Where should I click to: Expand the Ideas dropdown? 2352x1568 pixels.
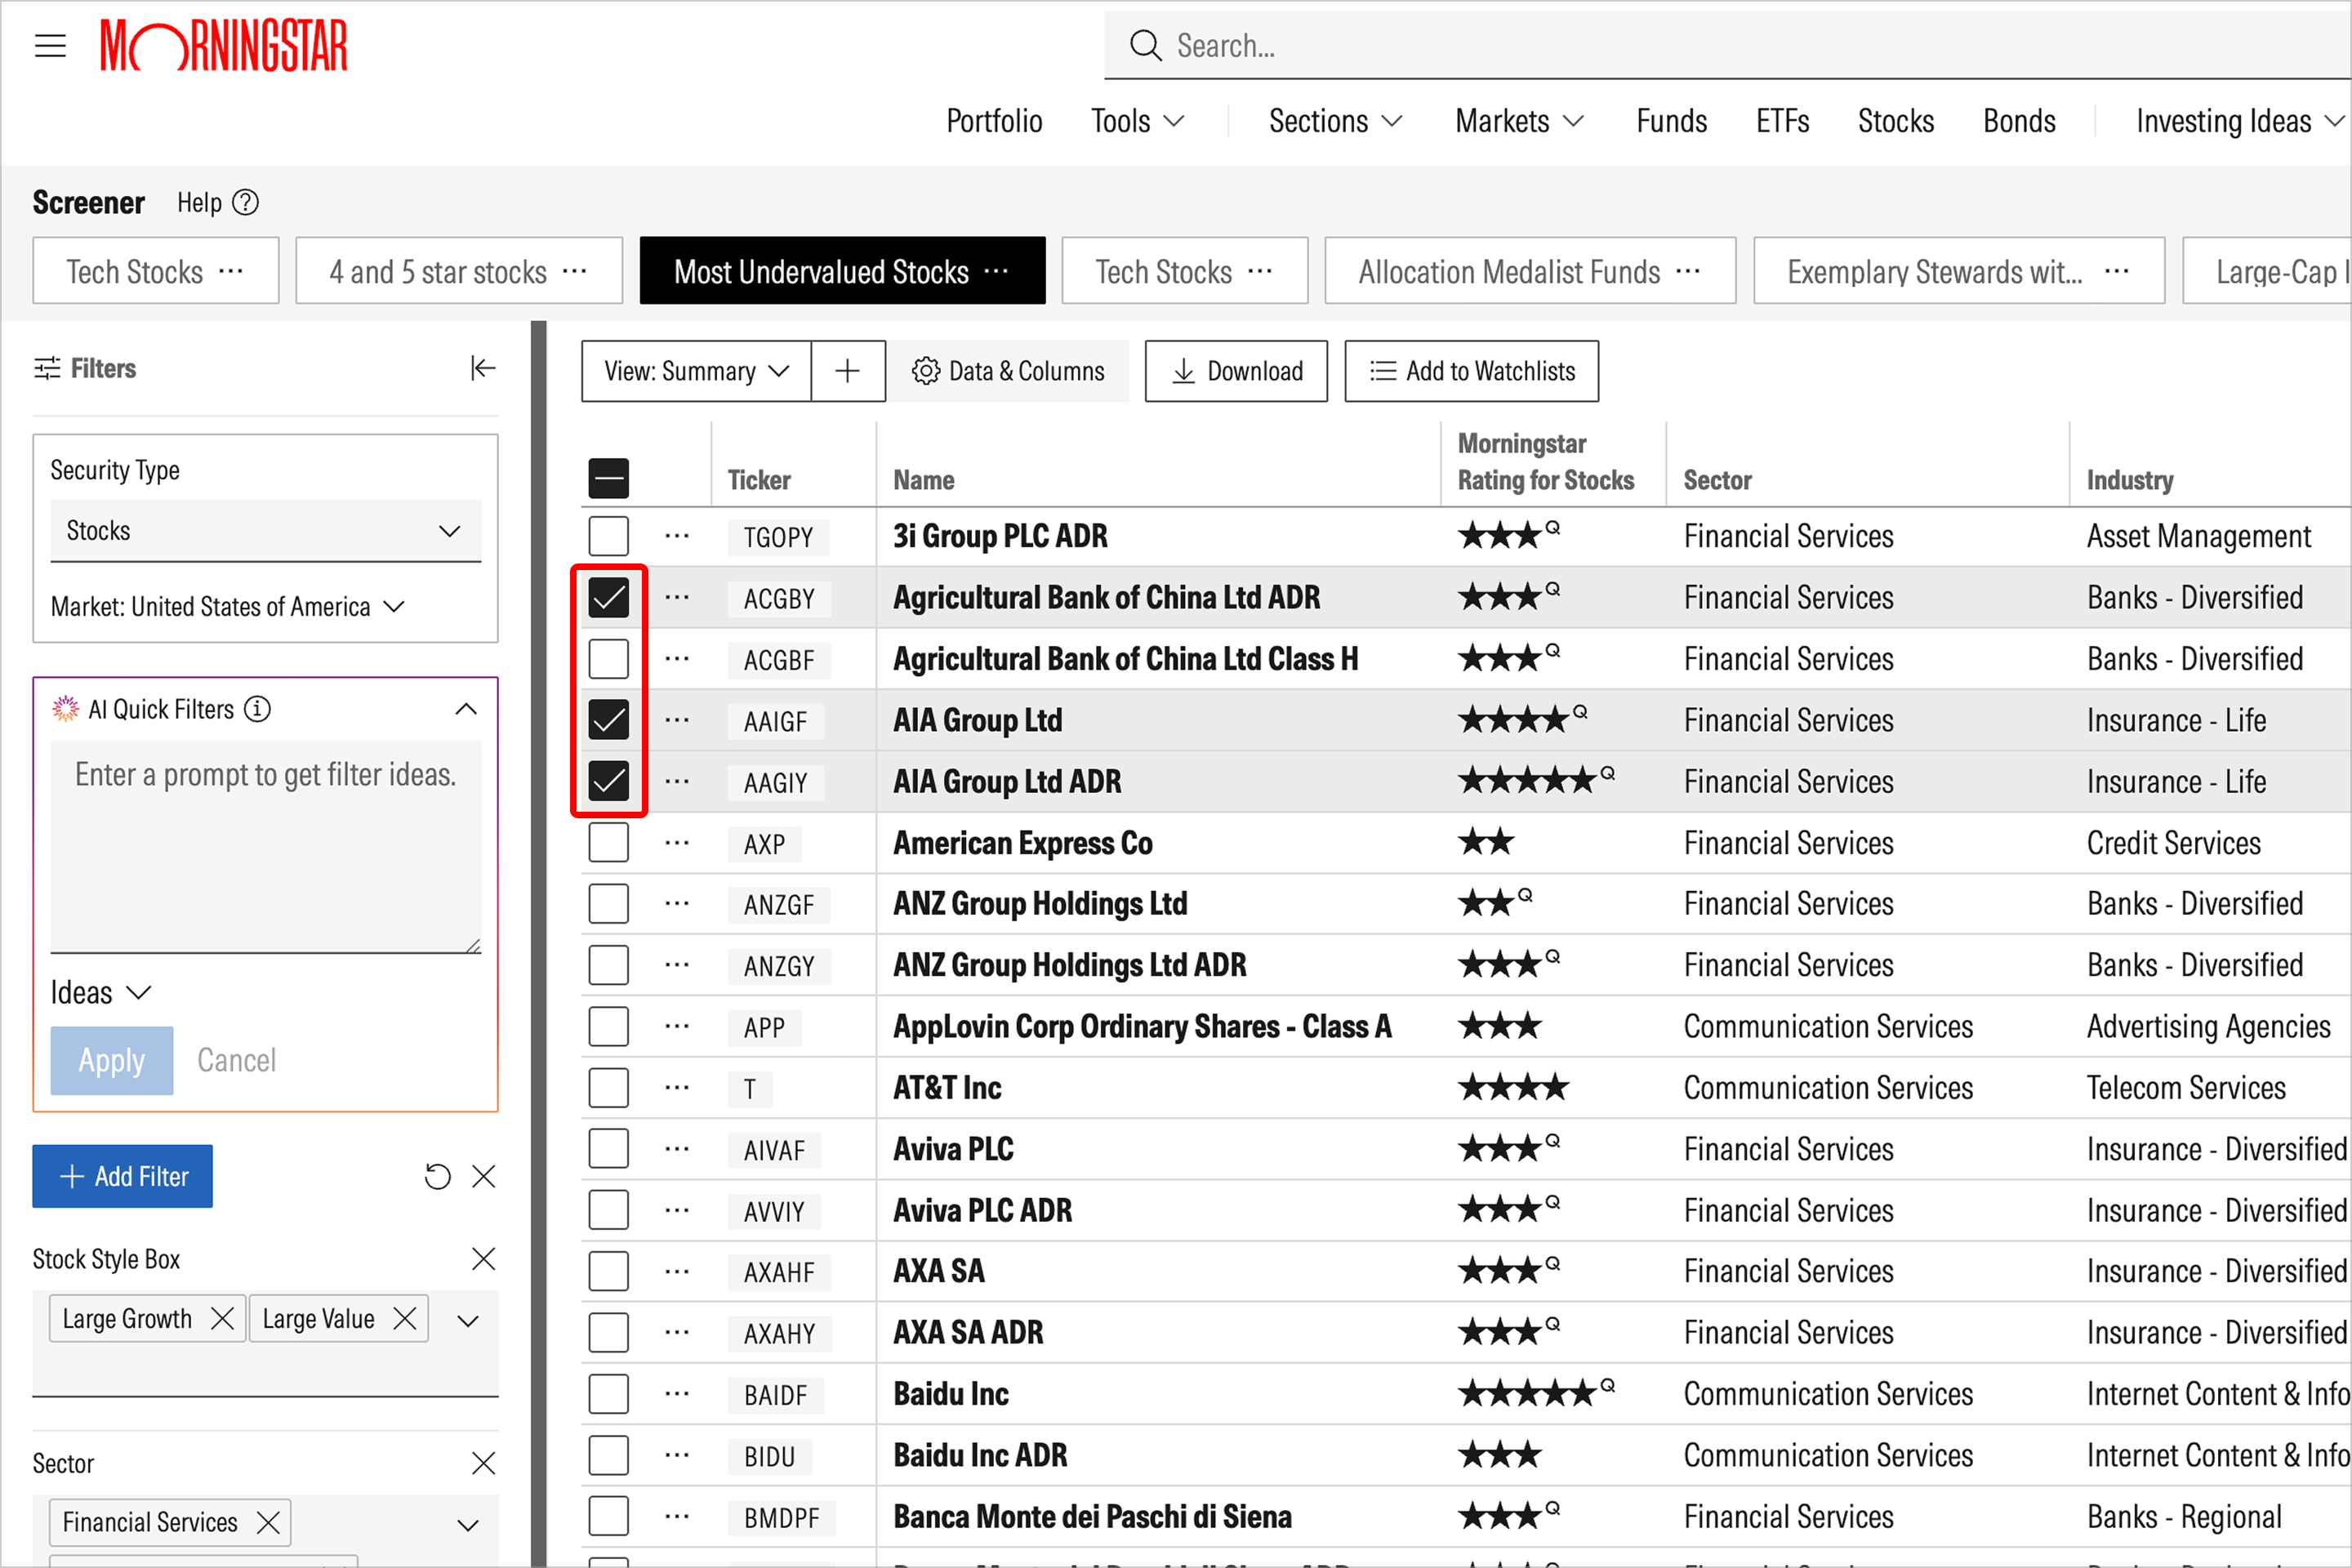pos(100,993)
